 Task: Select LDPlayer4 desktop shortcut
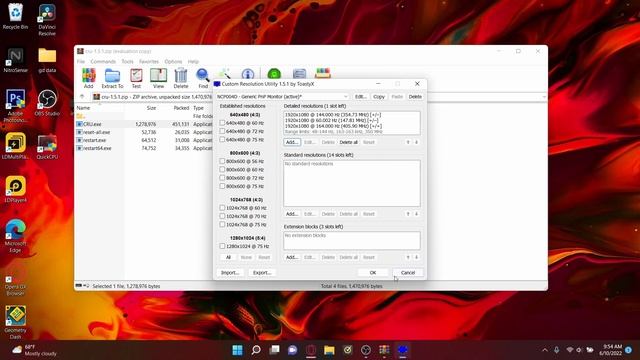pyautogui.click(x=16, y=189)
